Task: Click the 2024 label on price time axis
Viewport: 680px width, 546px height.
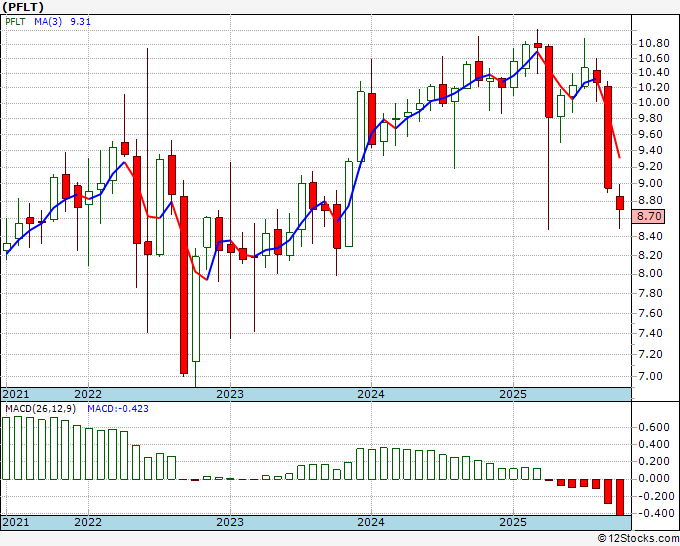Action: pyautogui.click(x=371, y=394)
